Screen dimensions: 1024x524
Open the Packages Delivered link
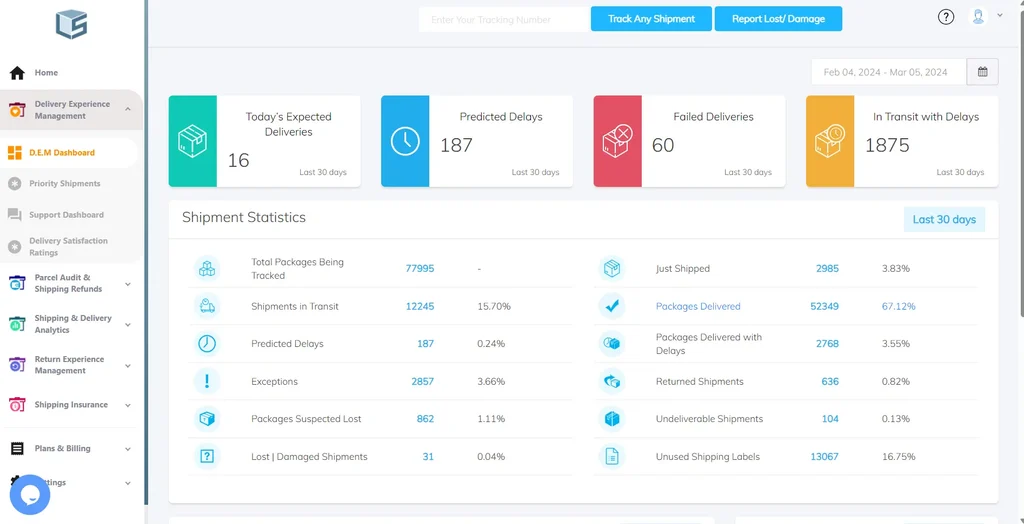pos(697,306)
